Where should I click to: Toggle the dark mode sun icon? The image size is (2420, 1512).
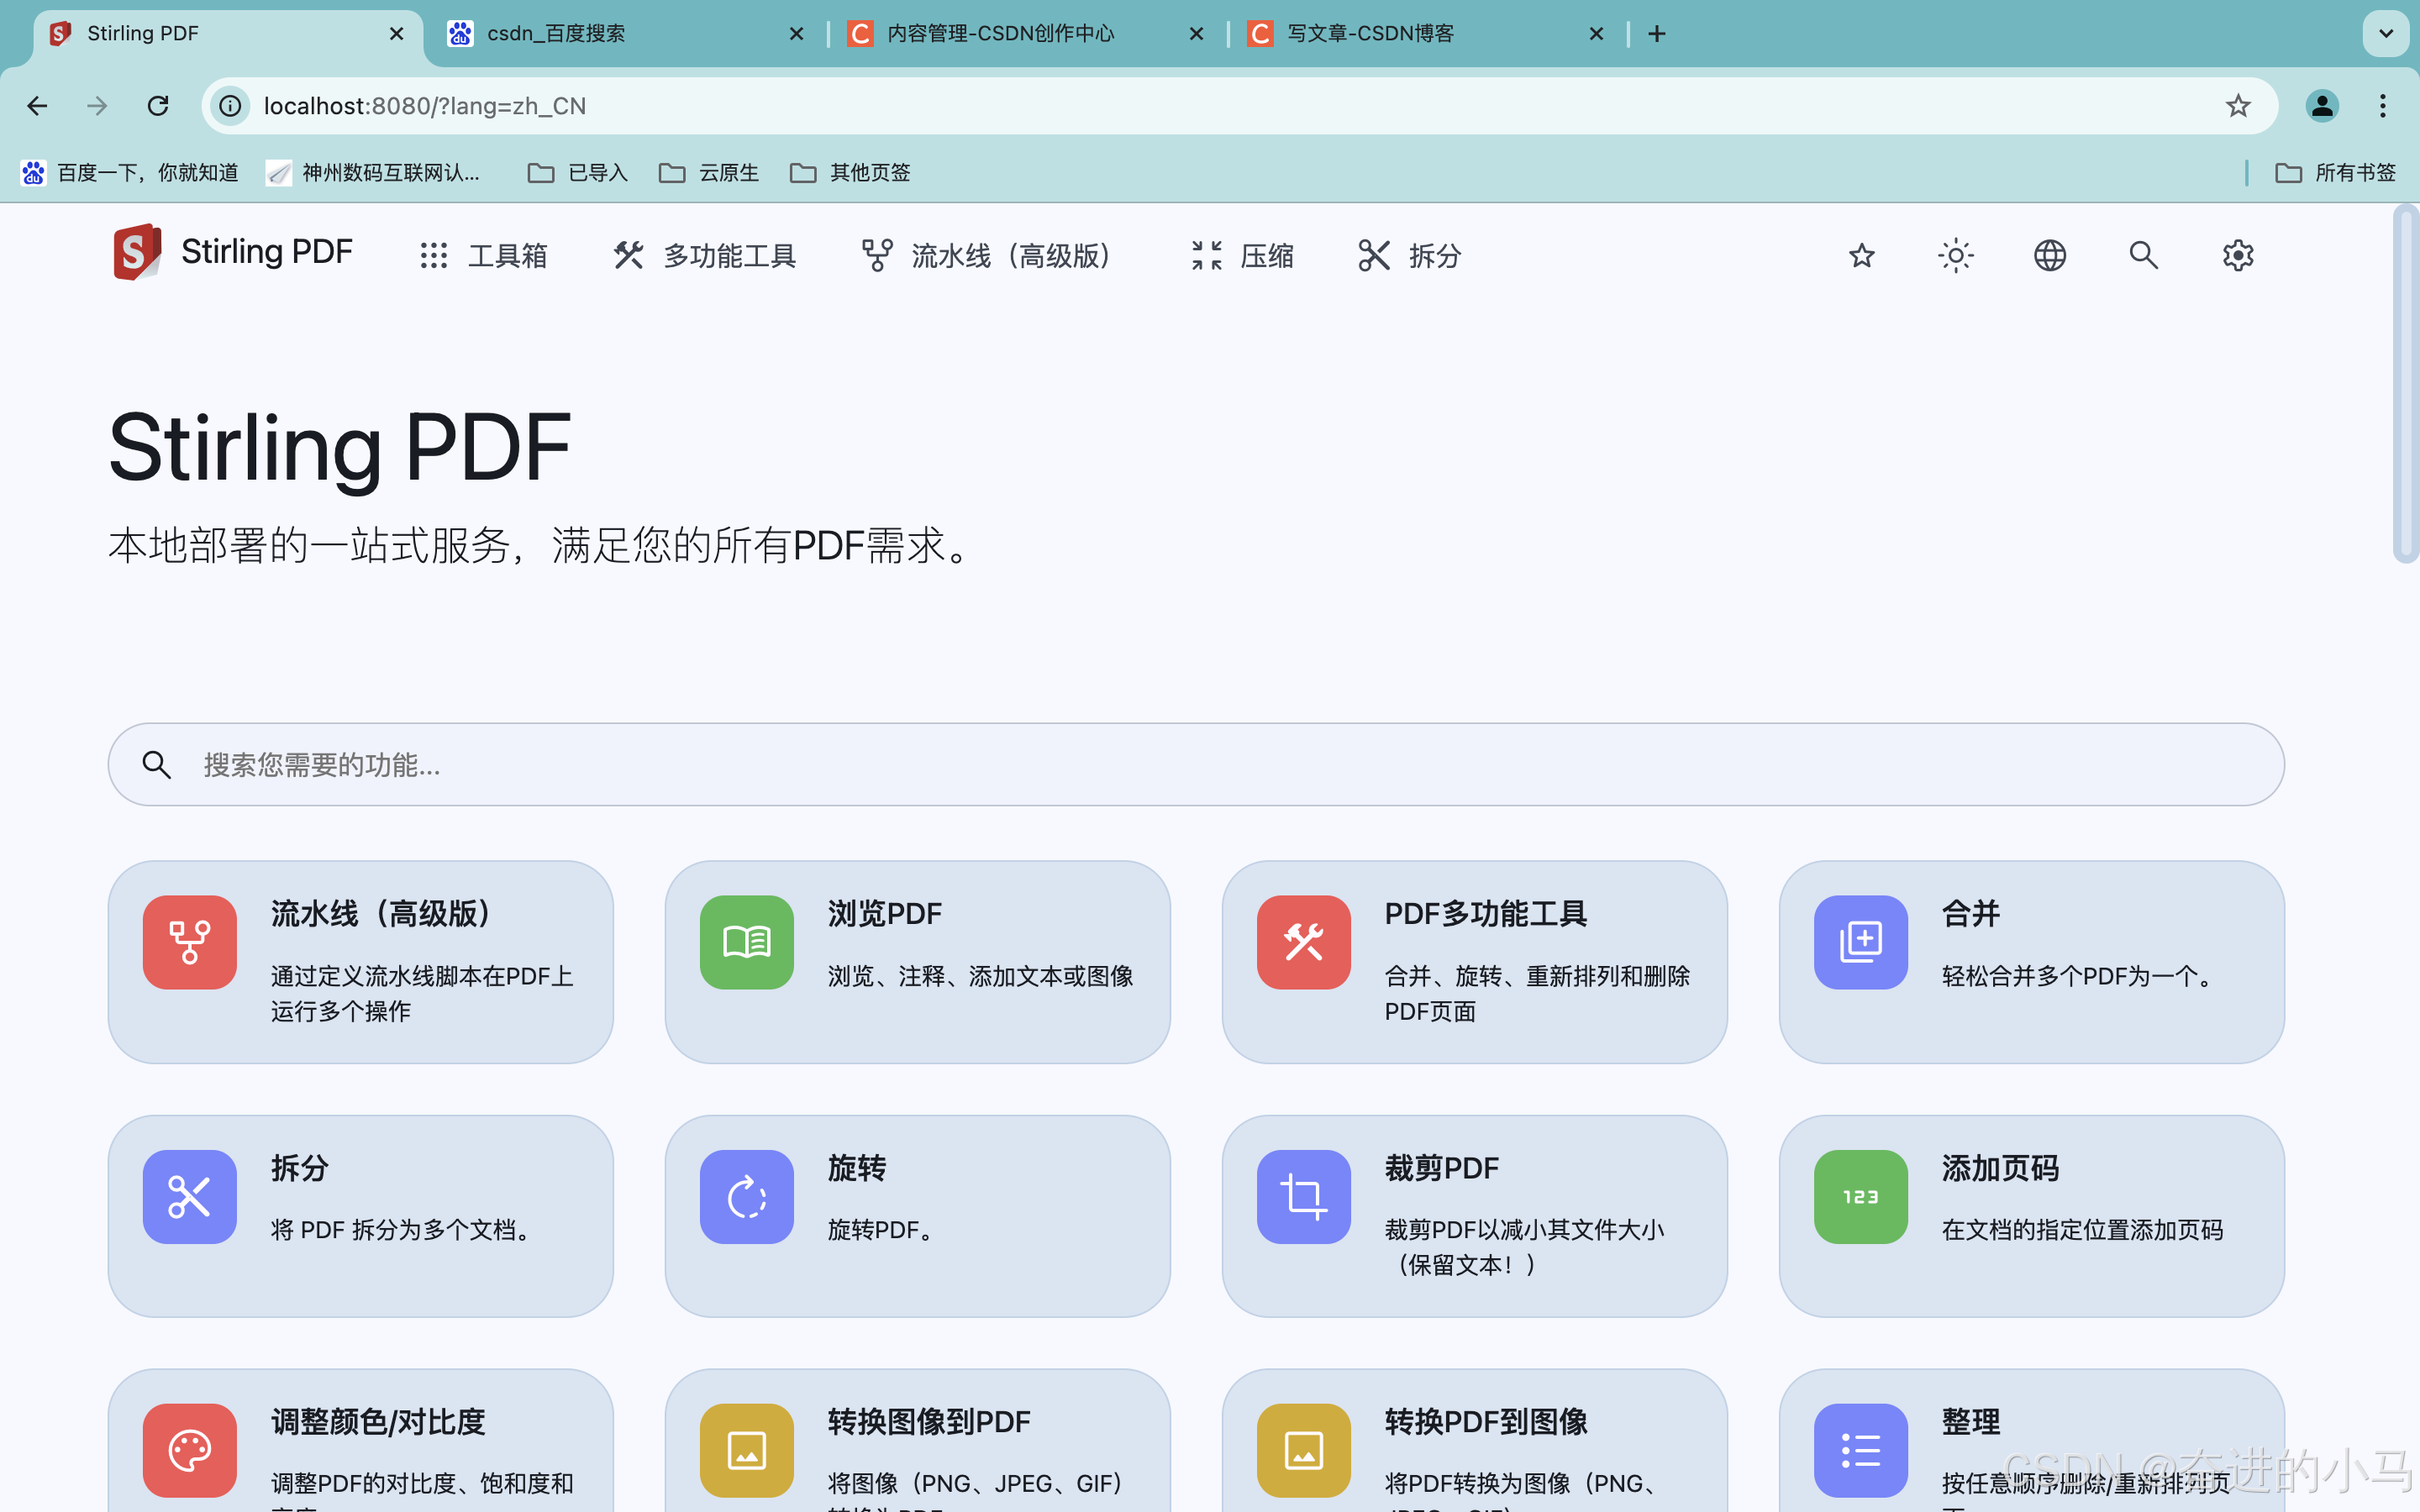(1955, 256)
